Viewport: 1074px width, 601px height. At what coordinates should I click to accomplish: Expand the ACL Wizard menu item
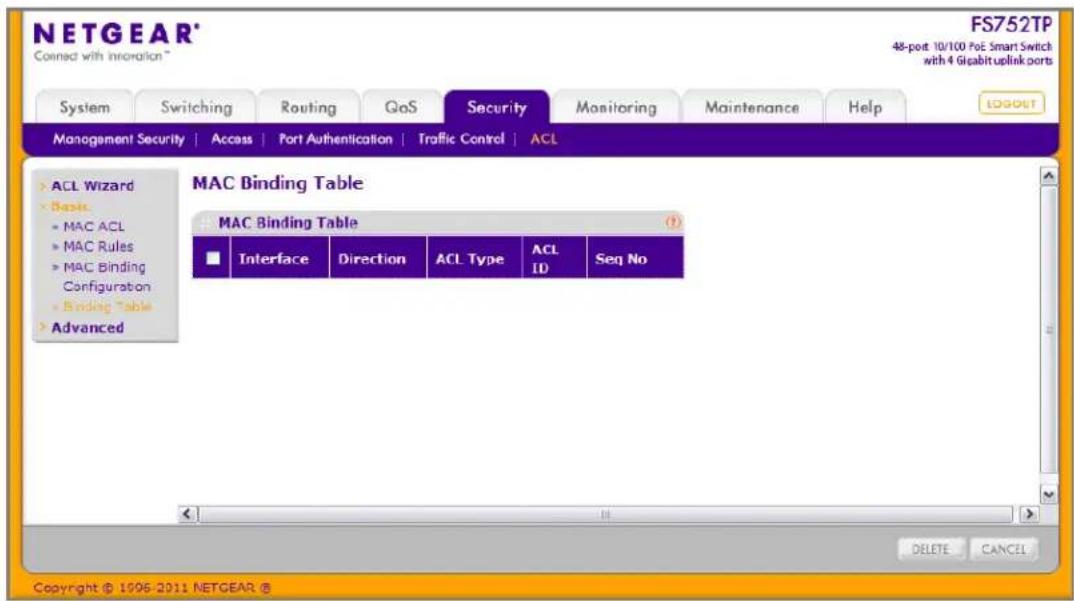click(x=92, y=186)
